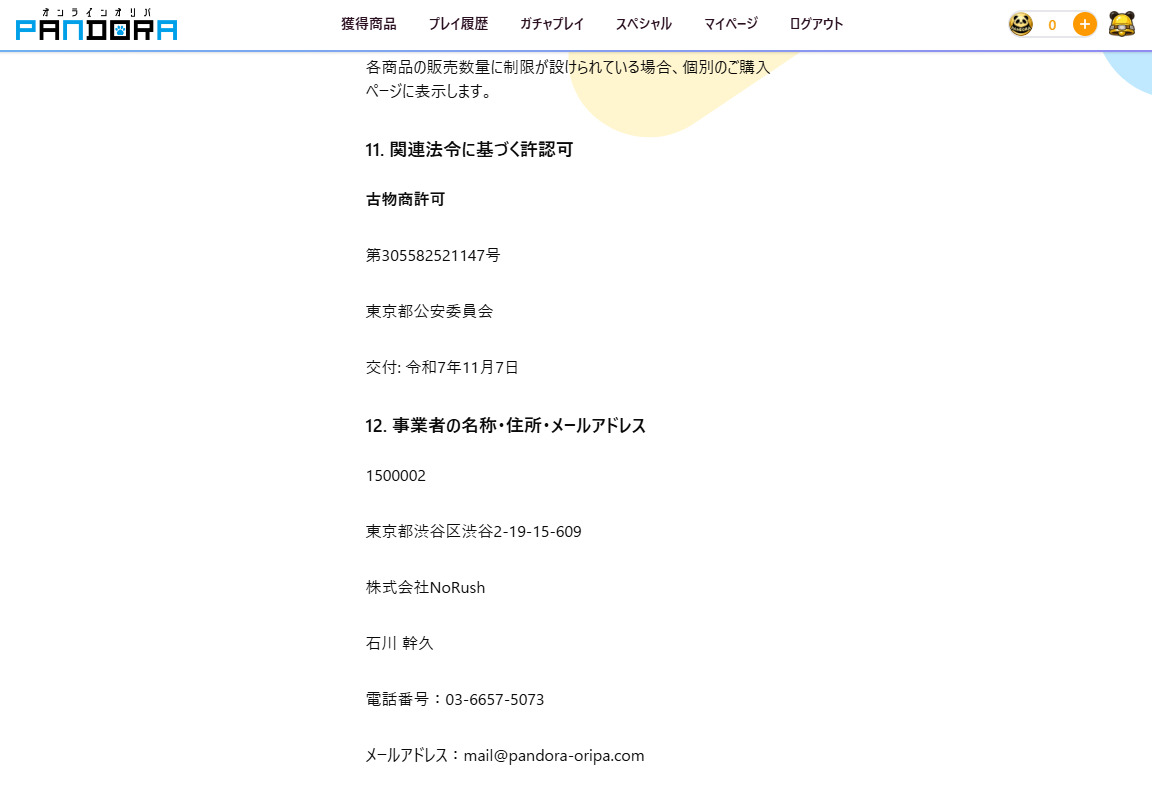Click the company name 株式会社NoRush
Image resolution: width=1152 pixels, height=804 pixels.
425,588
